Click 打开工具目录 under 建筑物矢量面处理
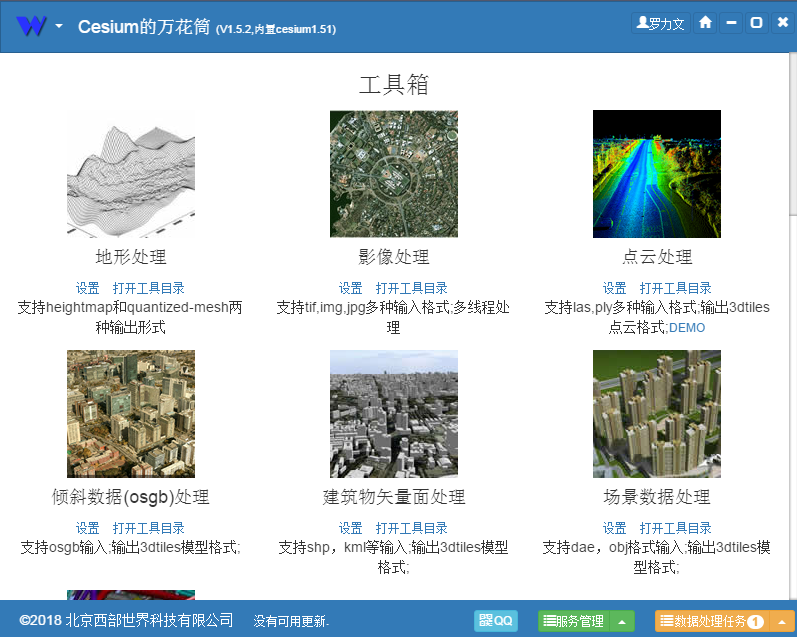The width and height of the screenshot is (797, 637). click(x=412, y=528)
